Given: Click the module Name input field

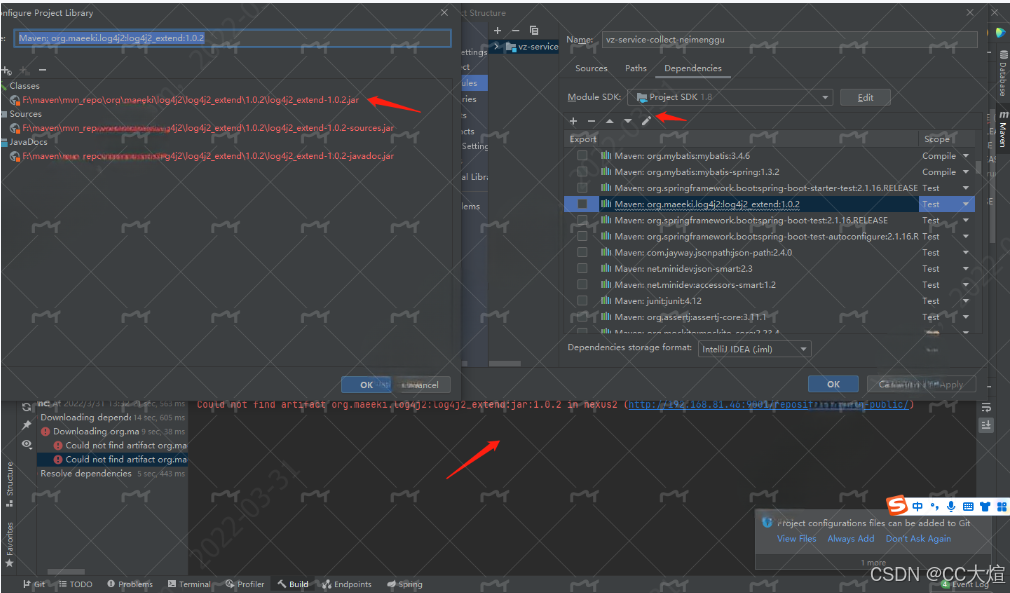Looking at the screenshot, I should click(x=789, y=39).
